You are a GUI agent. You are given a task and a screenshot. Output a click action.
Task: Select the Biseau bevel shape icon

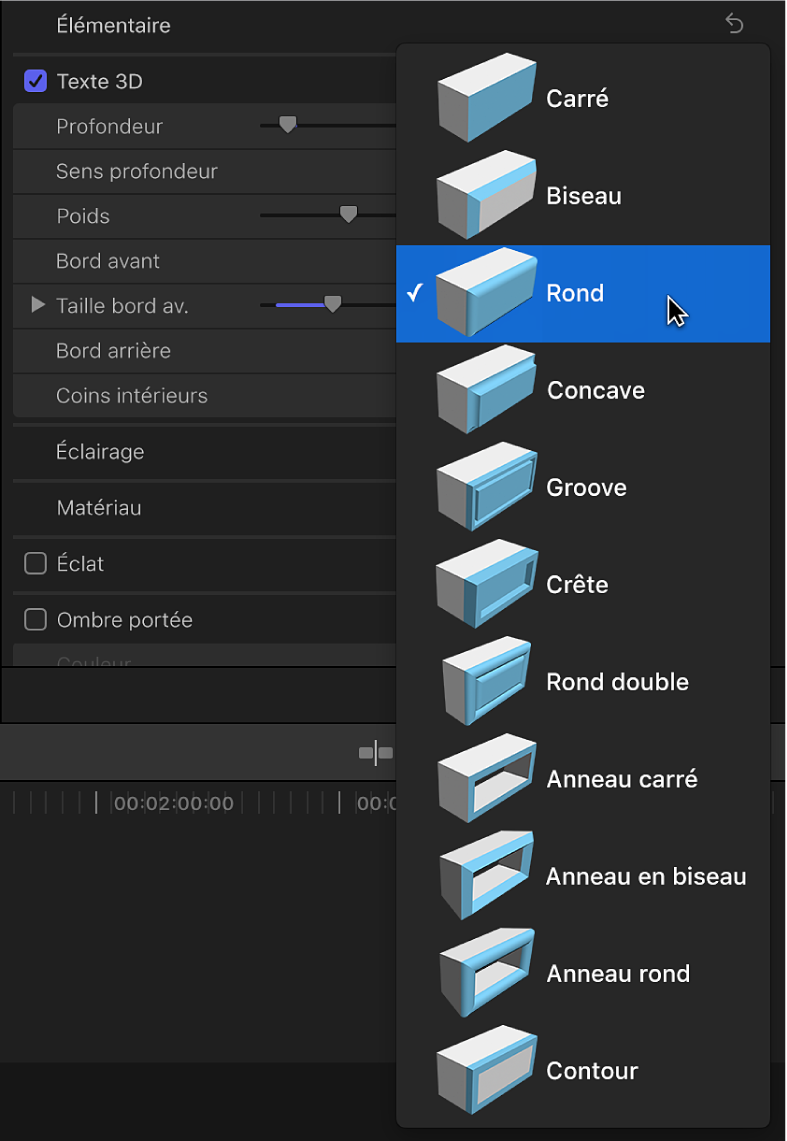487,196
